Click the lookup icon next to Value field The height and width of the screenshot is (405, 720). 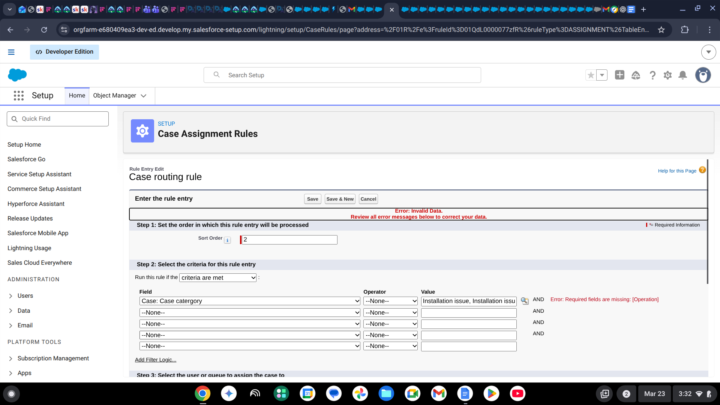pyautogui.click(x=524, y=301)
